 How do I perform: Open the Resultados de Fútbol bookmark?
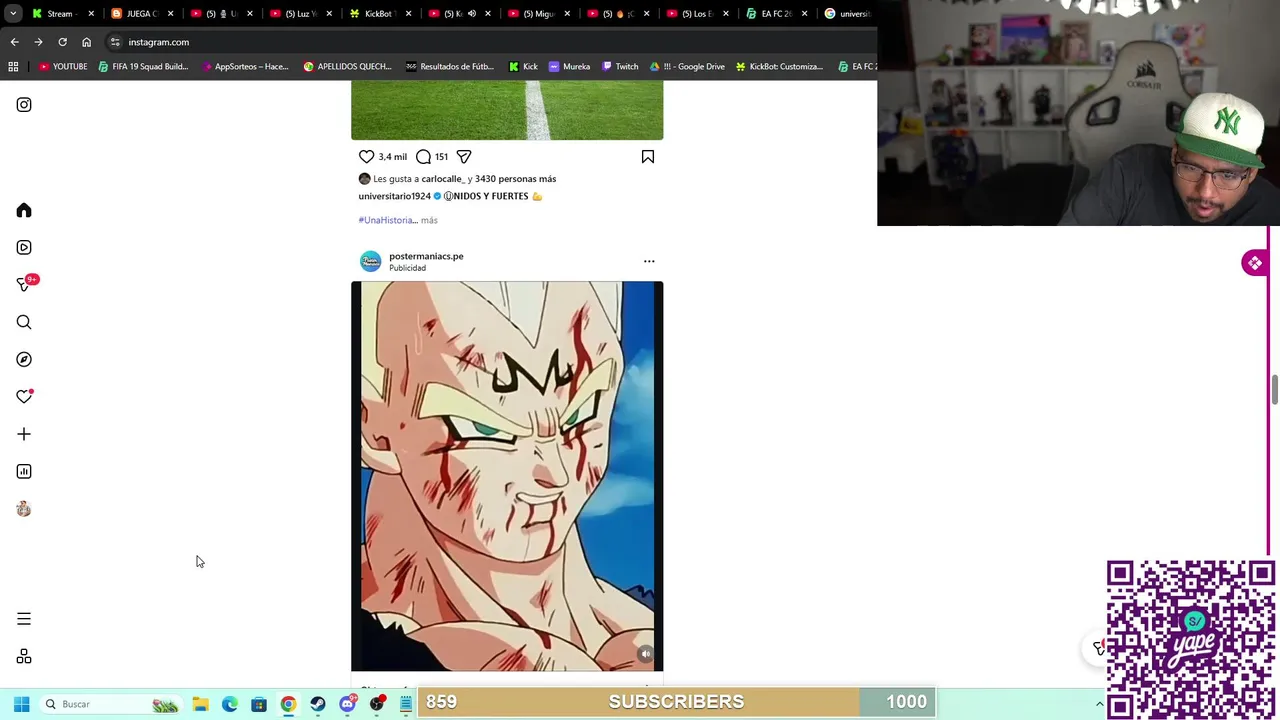[x=450, y=67]
